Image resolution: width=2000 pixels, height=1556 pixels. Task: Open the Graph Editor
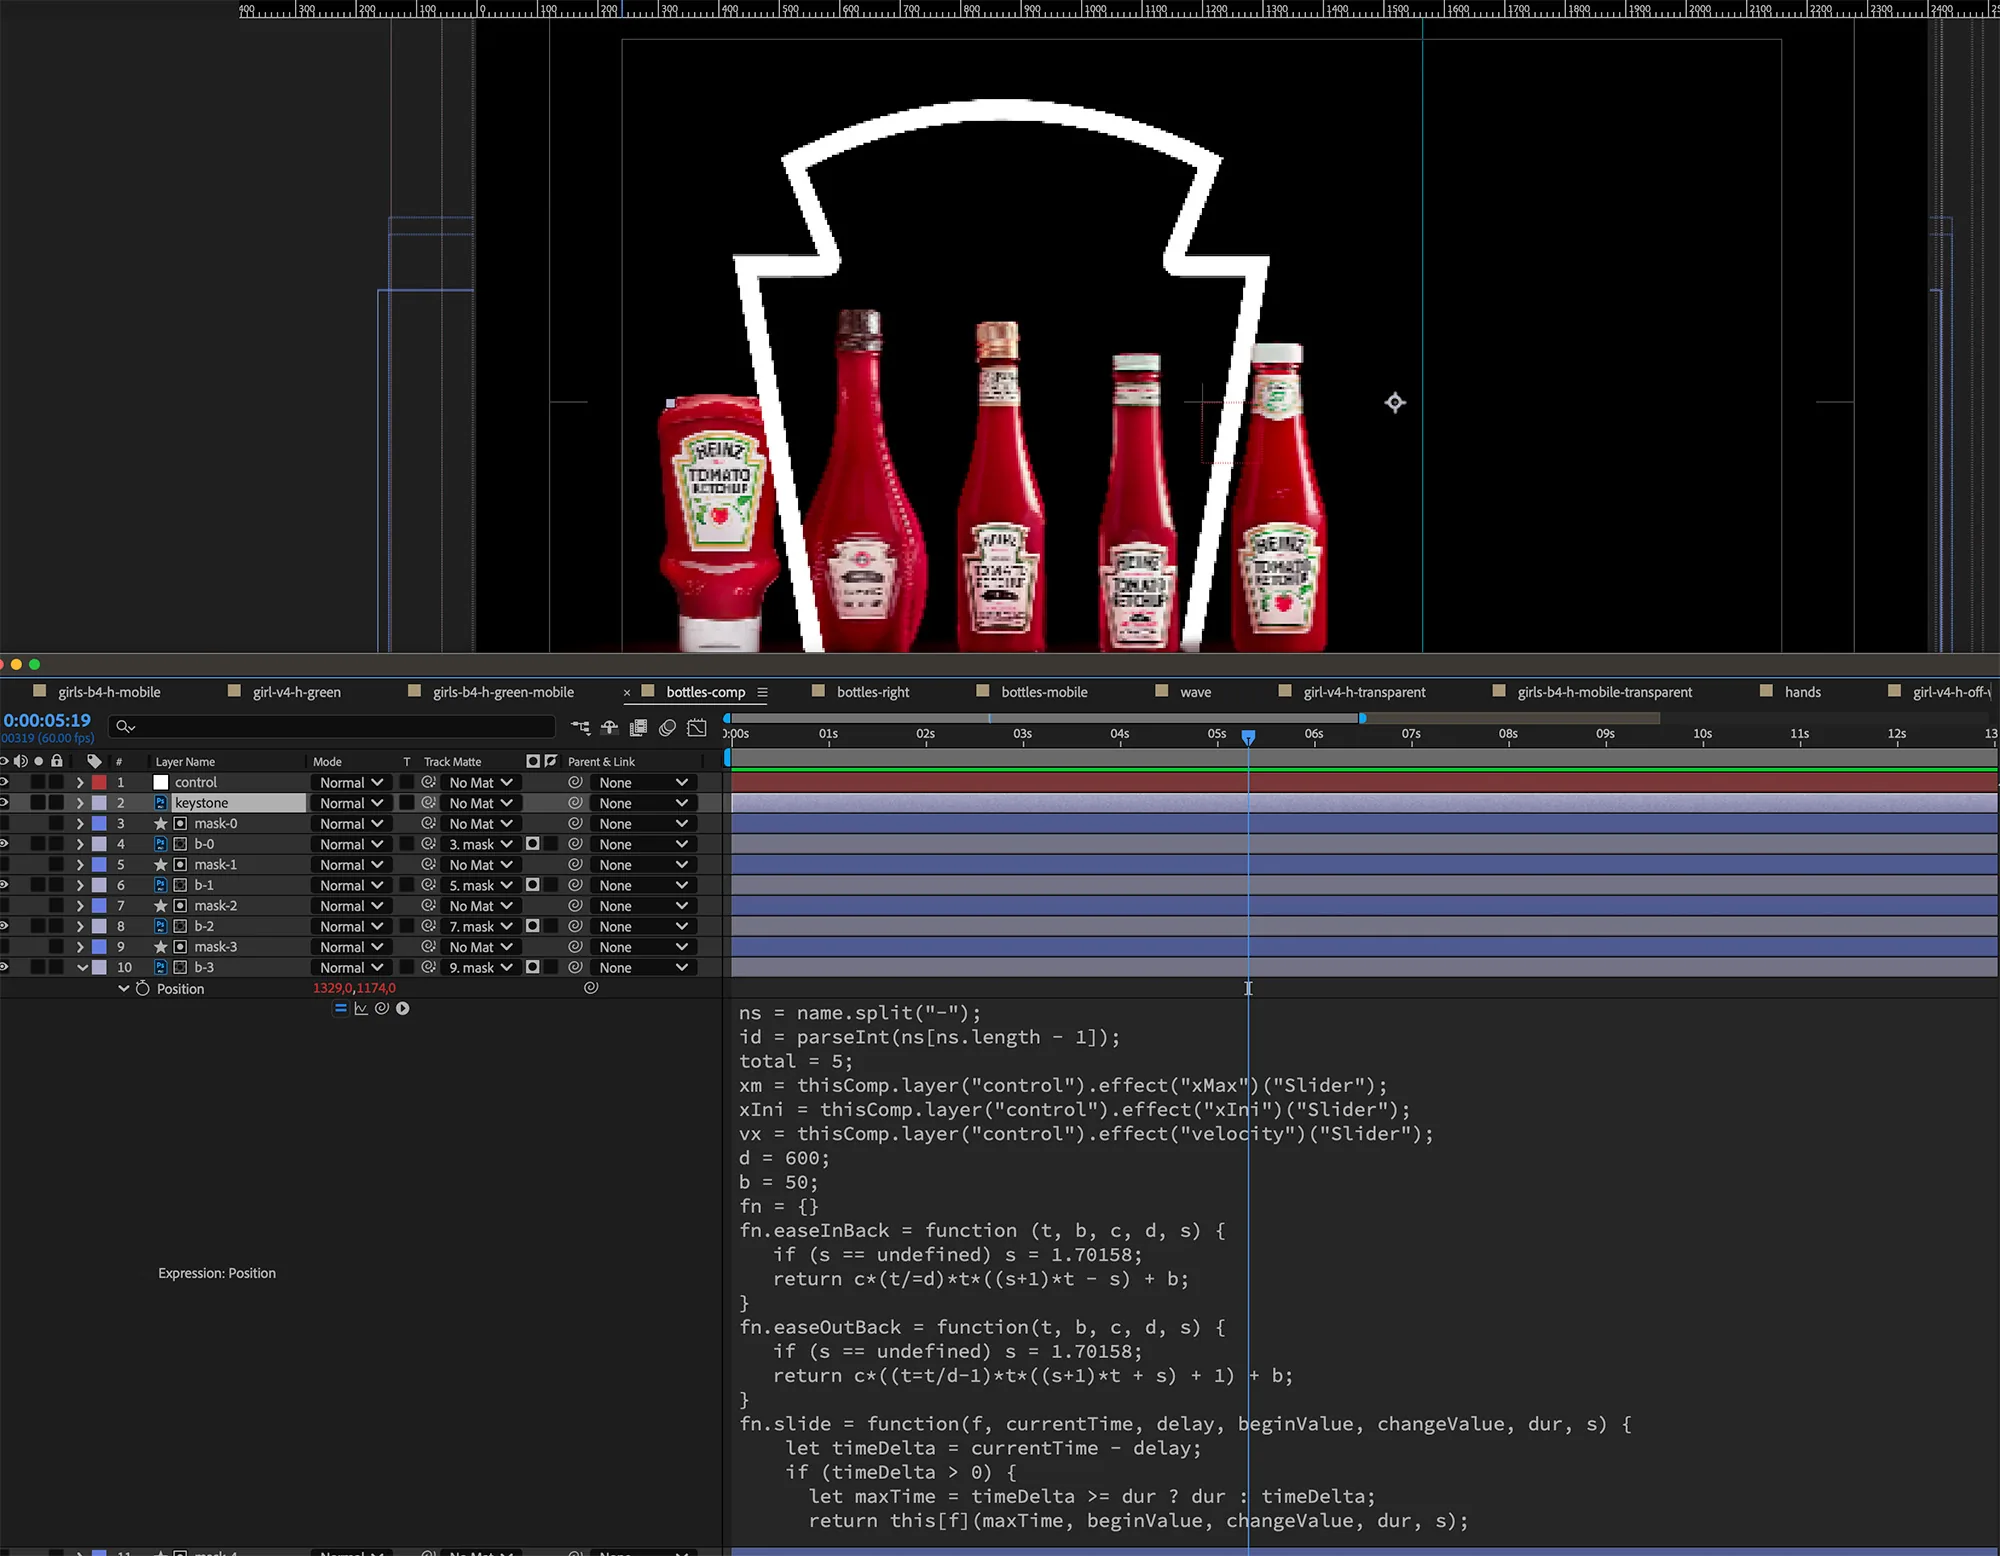(x=697, y=727)
